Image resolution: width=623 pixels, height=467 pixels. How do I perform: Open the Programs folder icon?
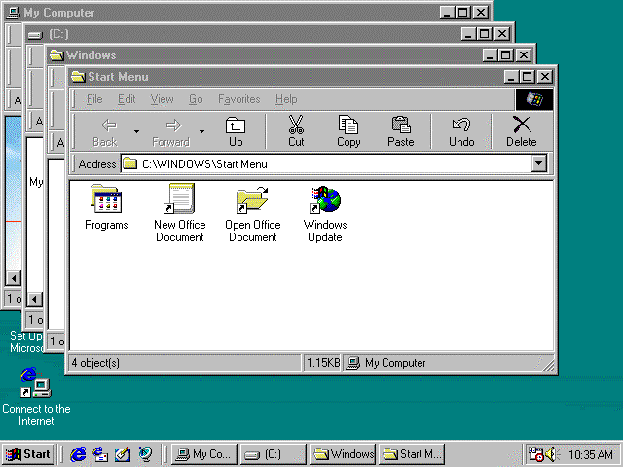(106, 200)
